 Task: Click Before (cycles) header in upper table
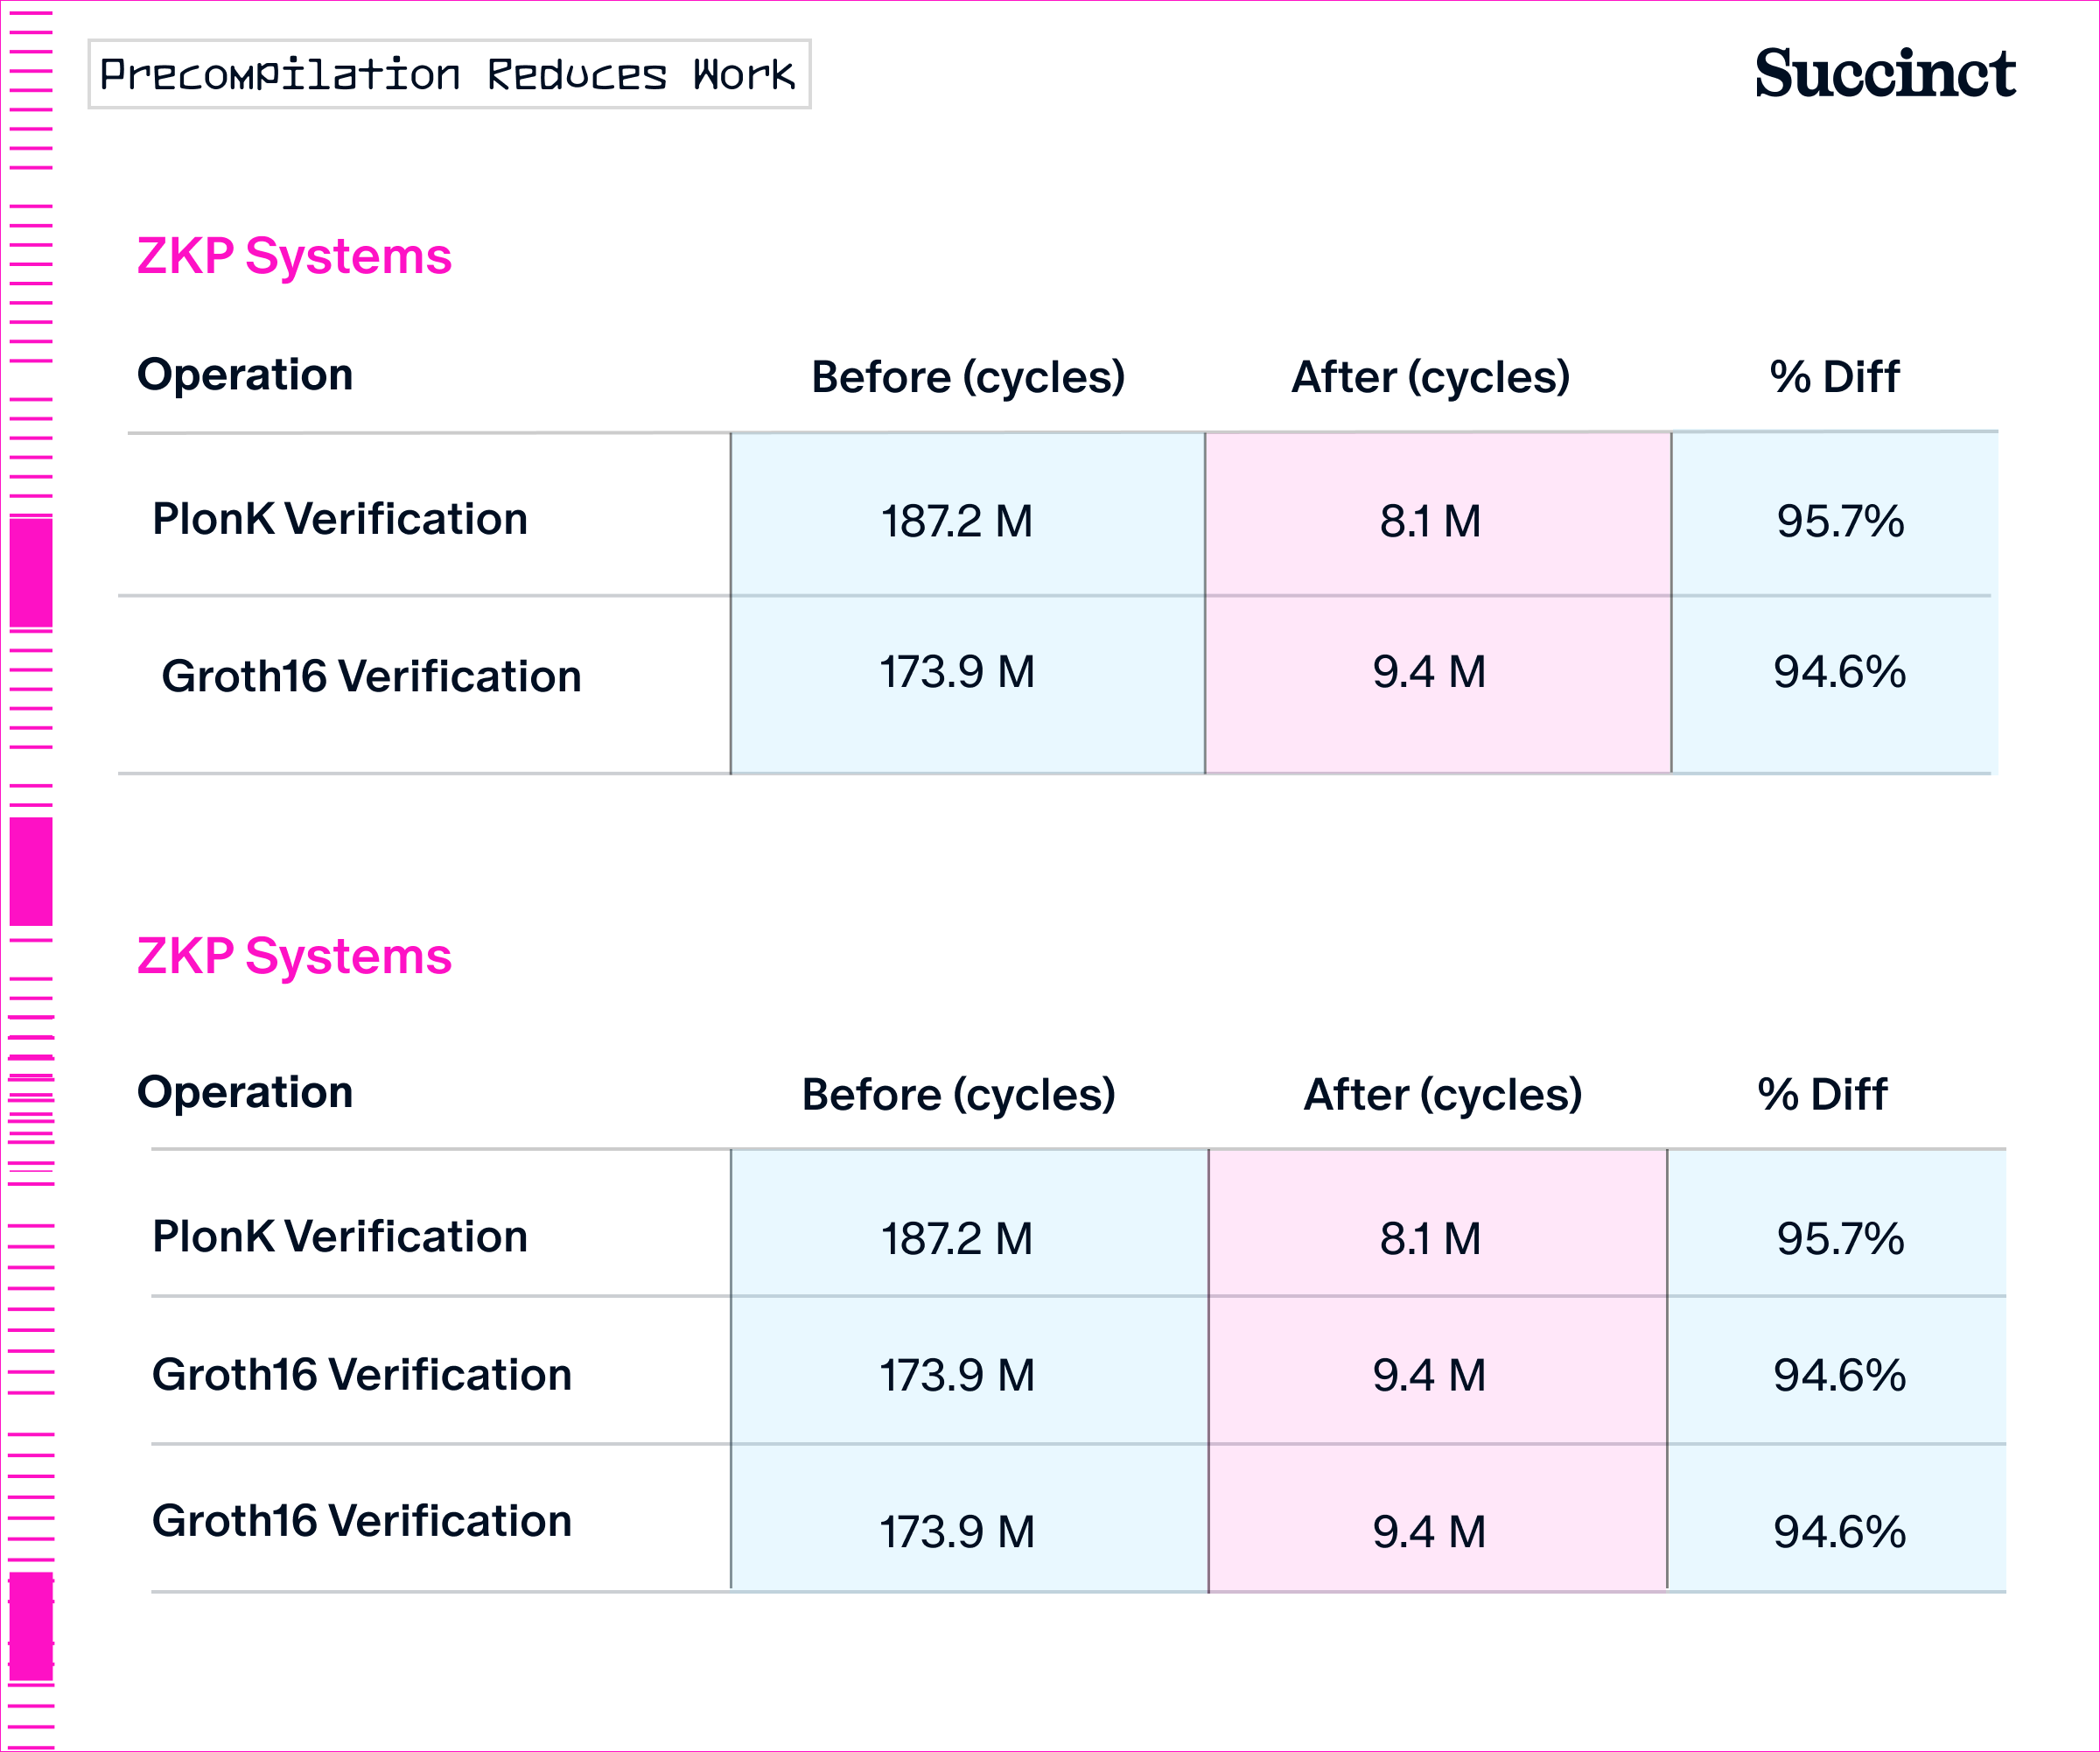click(x=968, y=377)
